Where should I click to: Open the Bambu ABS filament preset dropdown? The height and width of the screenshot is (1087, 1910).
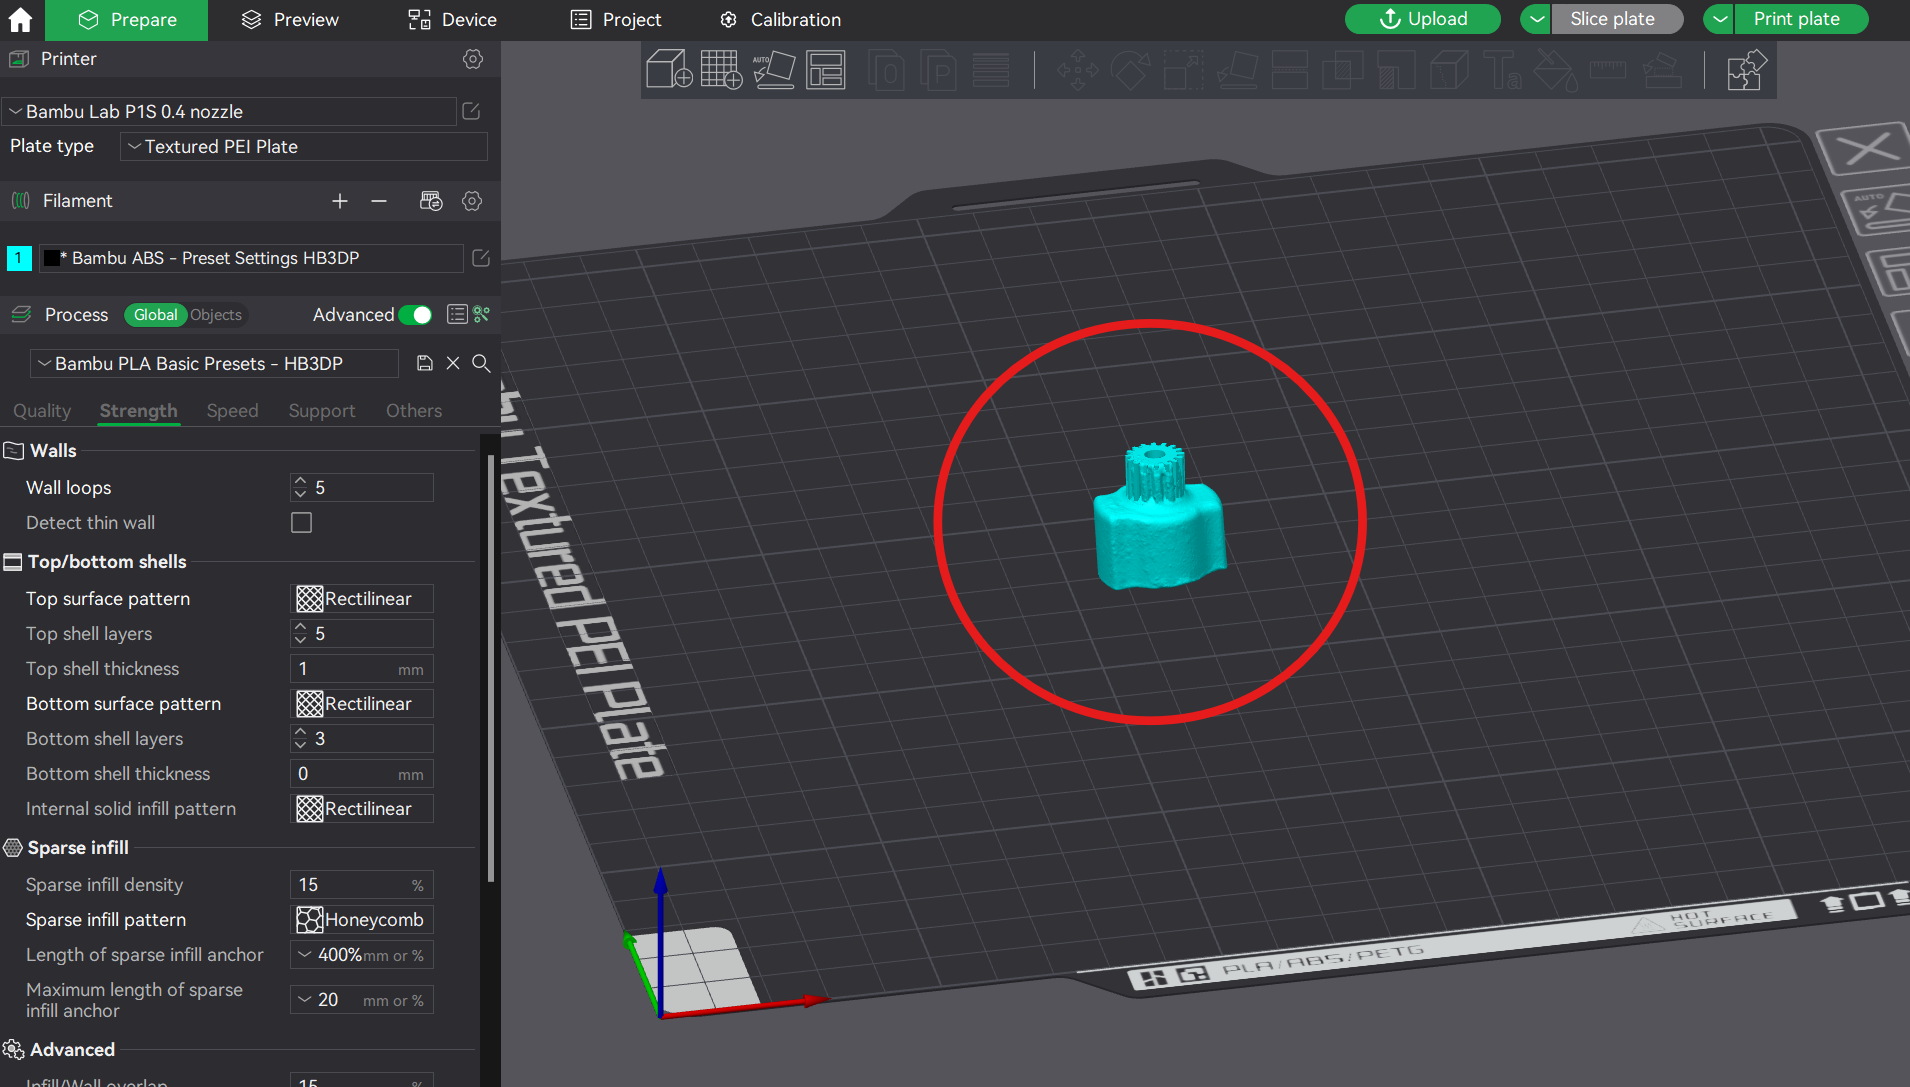coord(251,258)
